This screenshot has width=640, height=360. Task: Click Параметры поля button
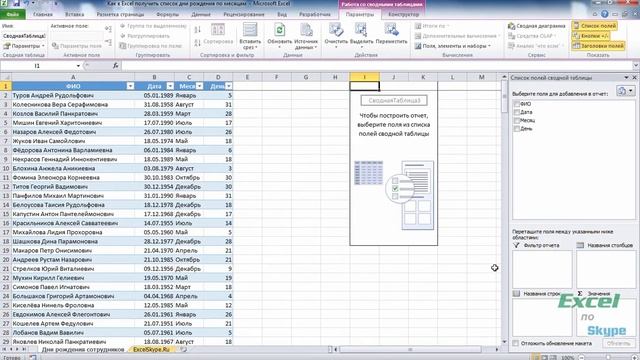pos(77,46)
